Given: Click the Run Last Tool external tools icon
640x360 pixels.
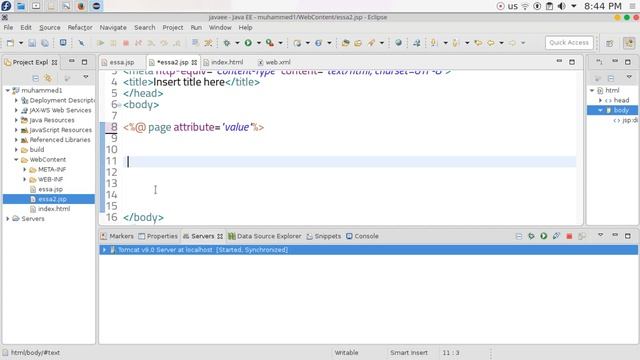Looking at the screenshot, I should (269, 42).
